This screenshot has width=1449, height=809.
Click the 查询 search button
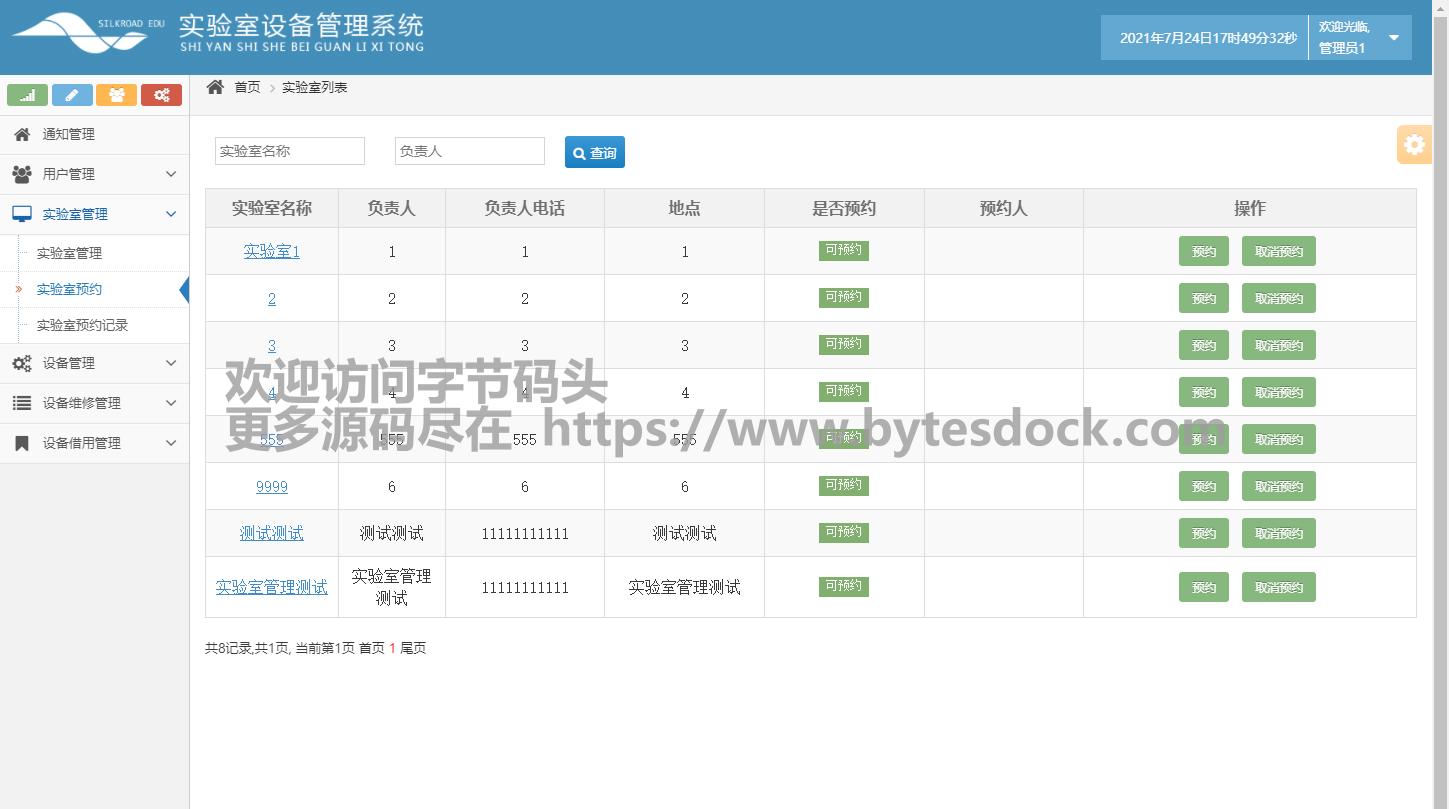(x=595, y=153)
